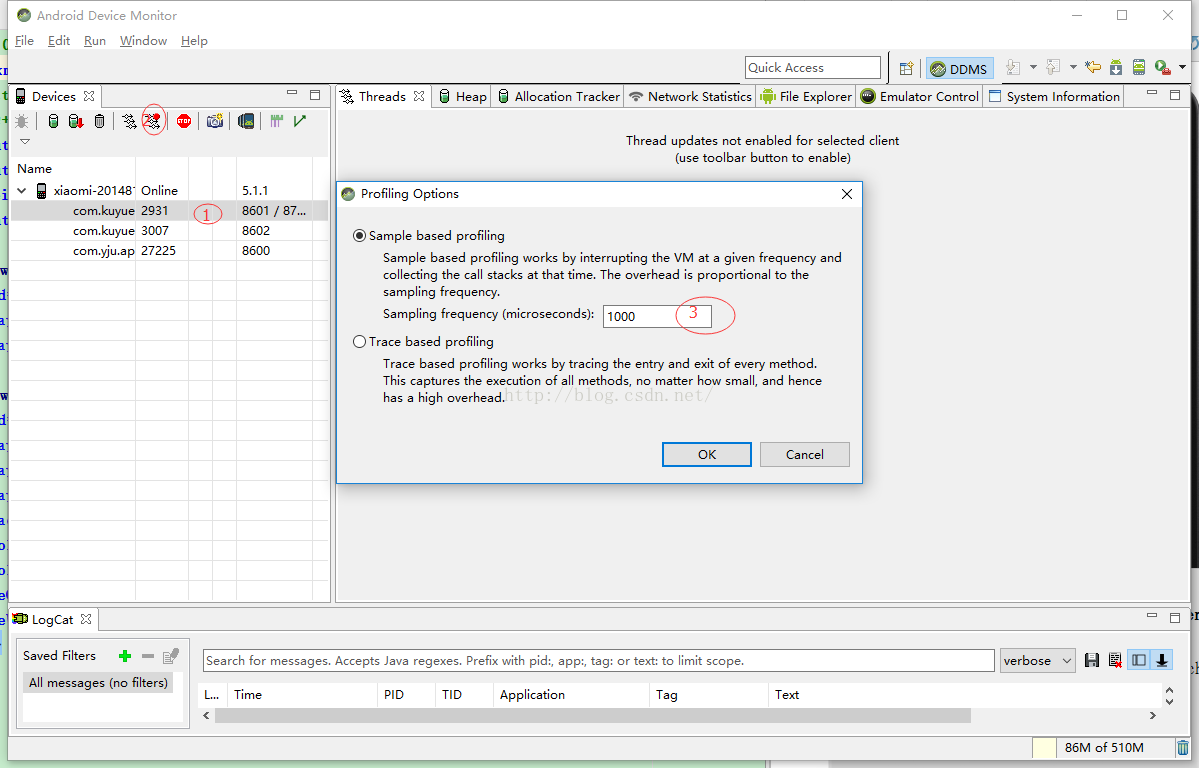The width and height of the screenshot is (1199, 768).
Task: Save the LogCat log with the floppy icon
Action: point(1092,660)
